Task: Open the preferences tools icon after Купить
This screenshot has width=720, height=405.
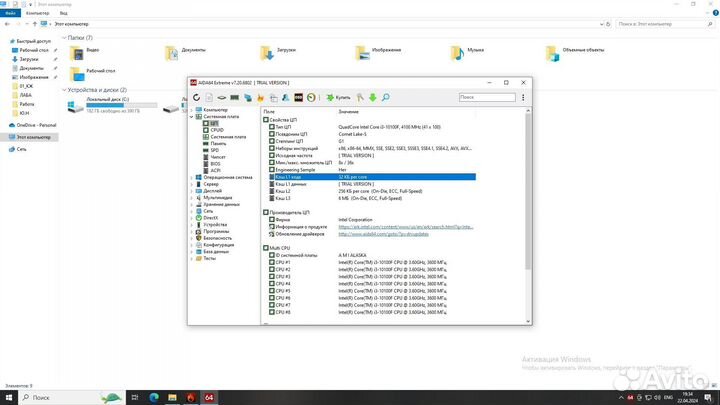Action: (x=360, y=97)
